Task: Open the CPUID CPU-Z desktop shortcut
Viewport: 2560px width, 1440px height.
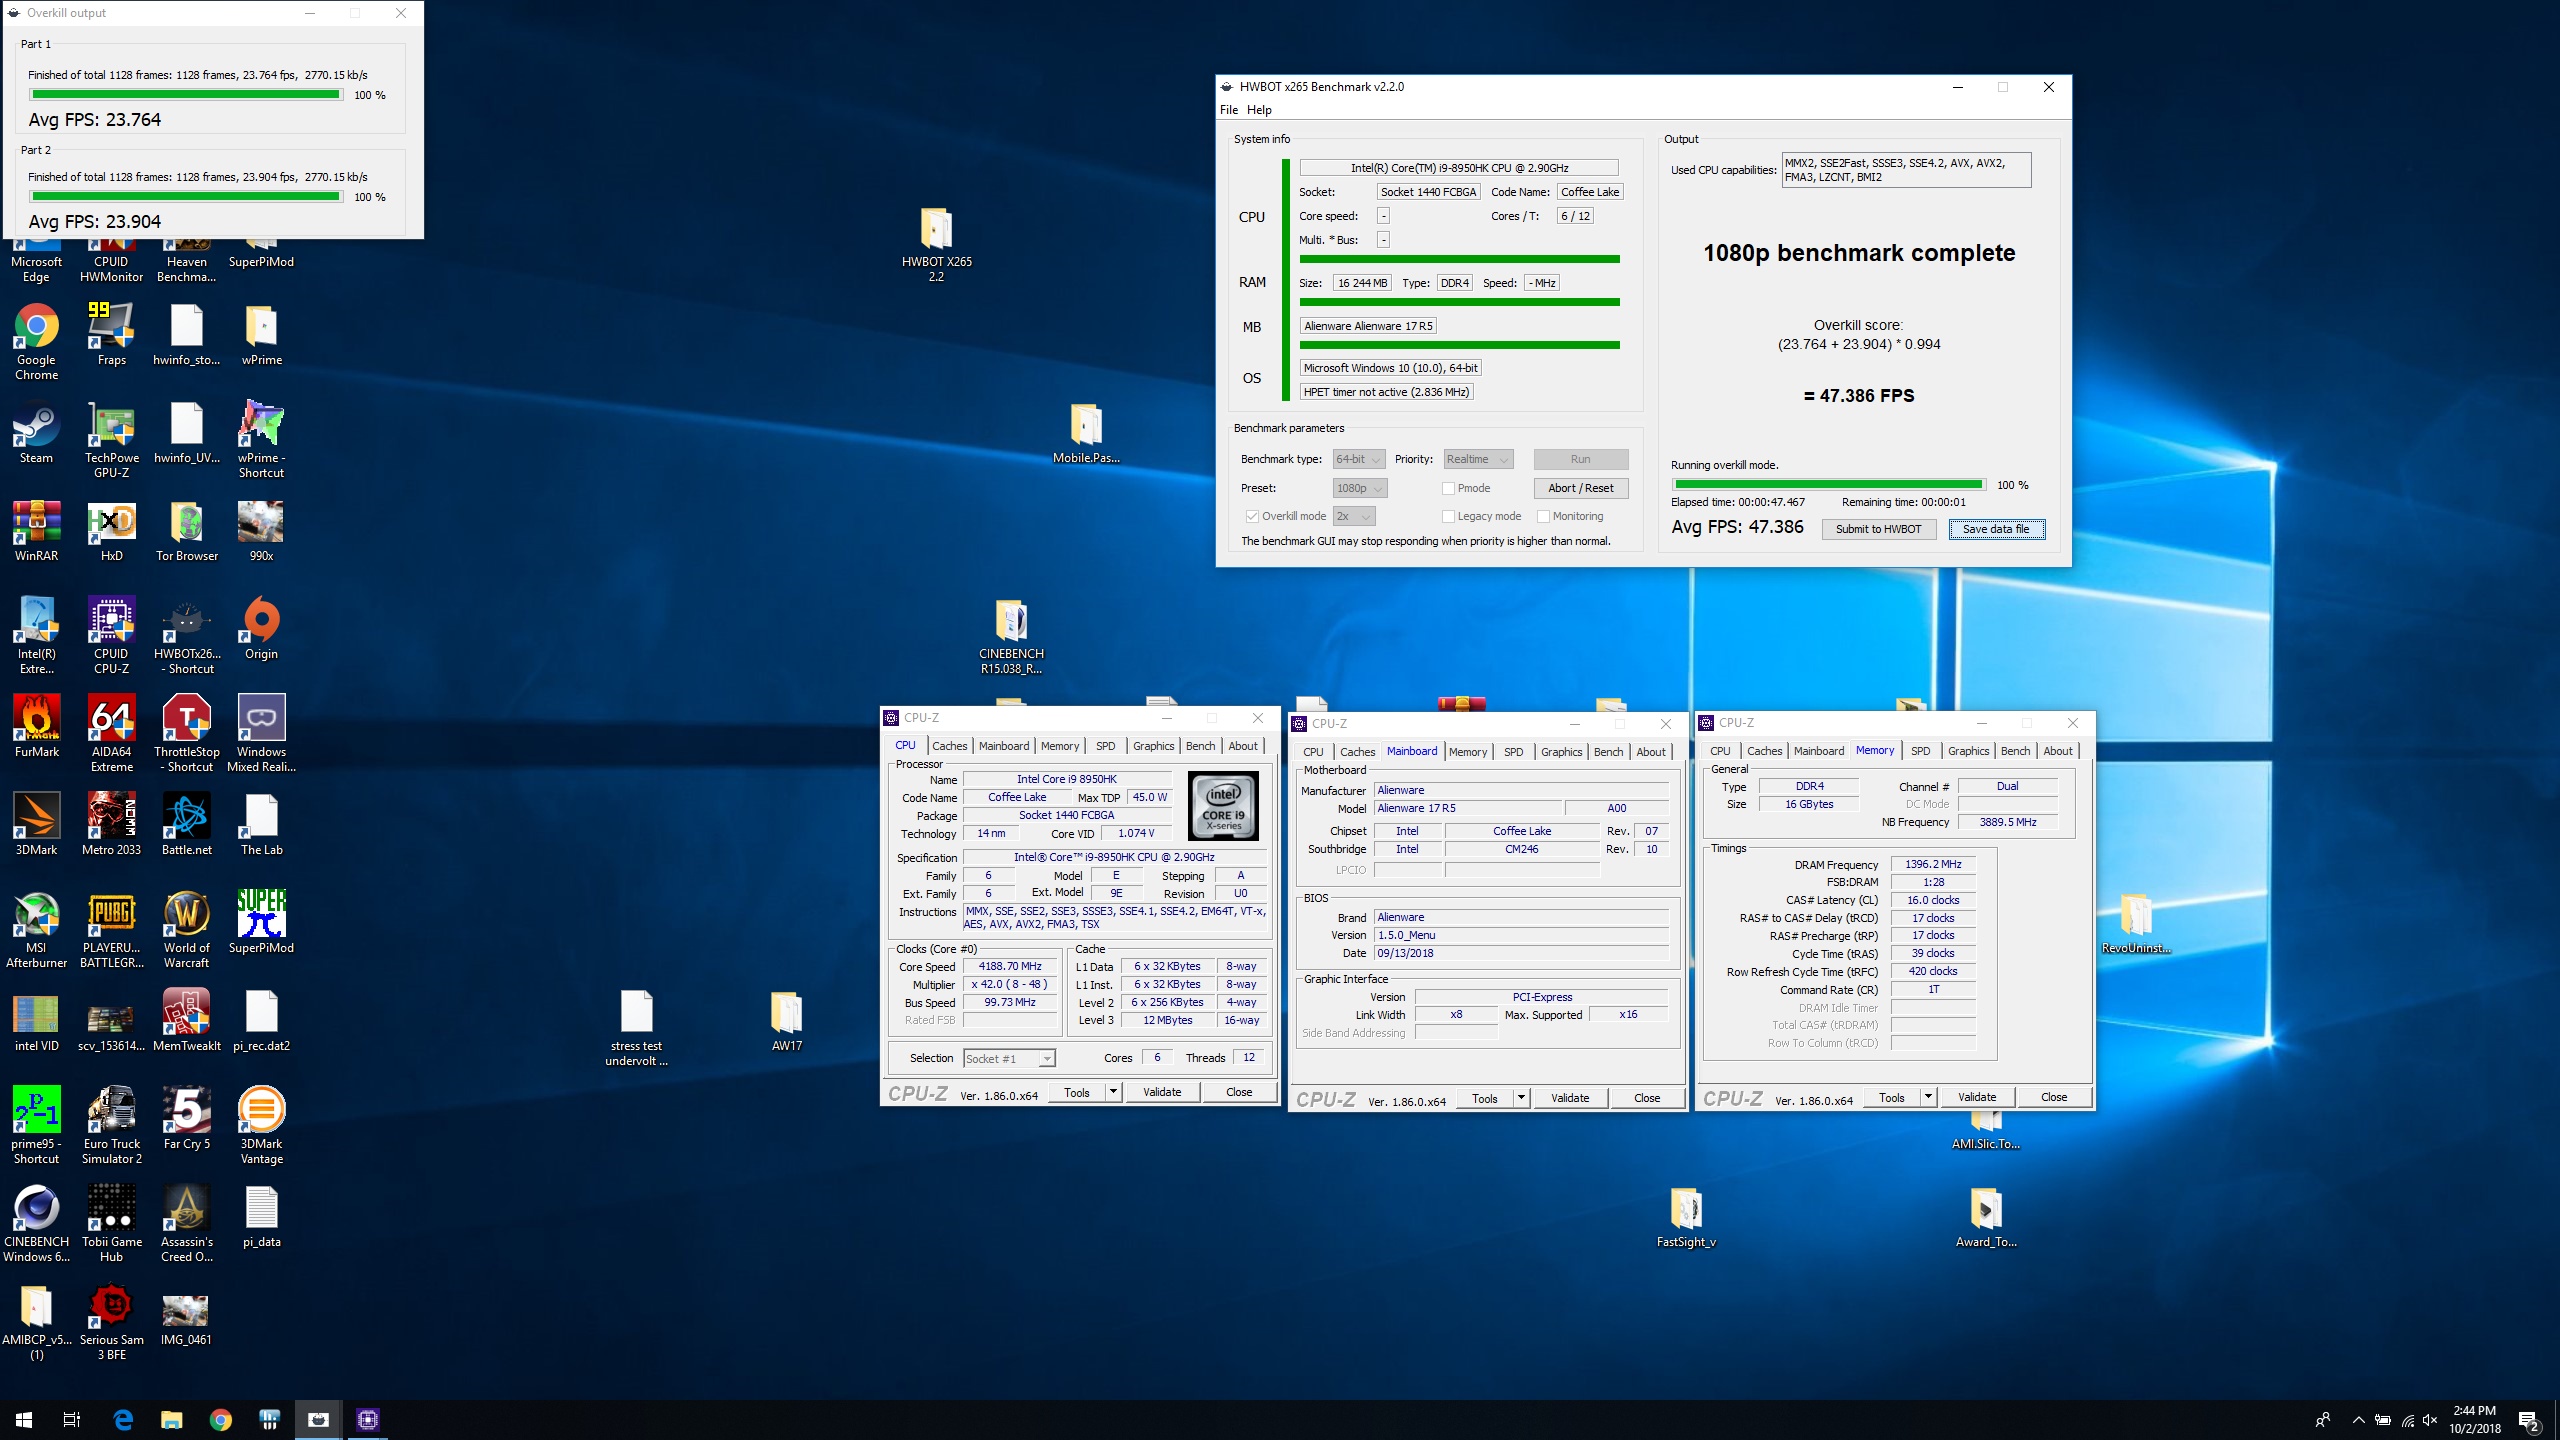Action: (112, 636)
